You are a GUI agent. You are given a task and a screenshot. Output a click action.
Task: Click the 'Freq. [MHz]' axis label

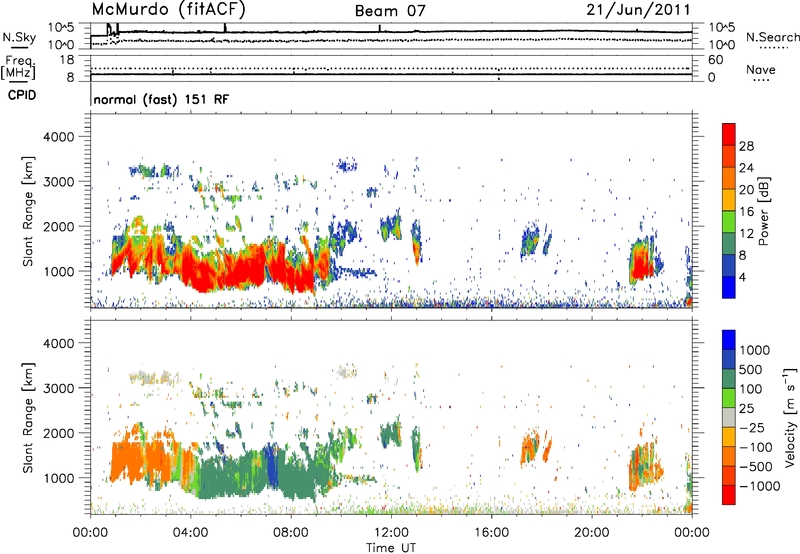tap(18, 67)
